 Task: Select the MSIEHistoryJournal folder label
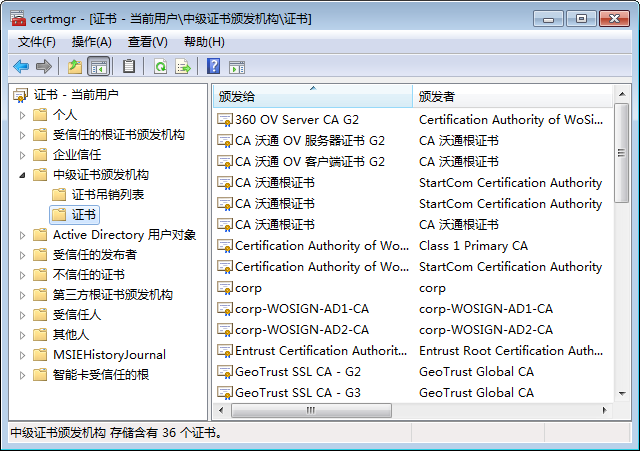109,355
